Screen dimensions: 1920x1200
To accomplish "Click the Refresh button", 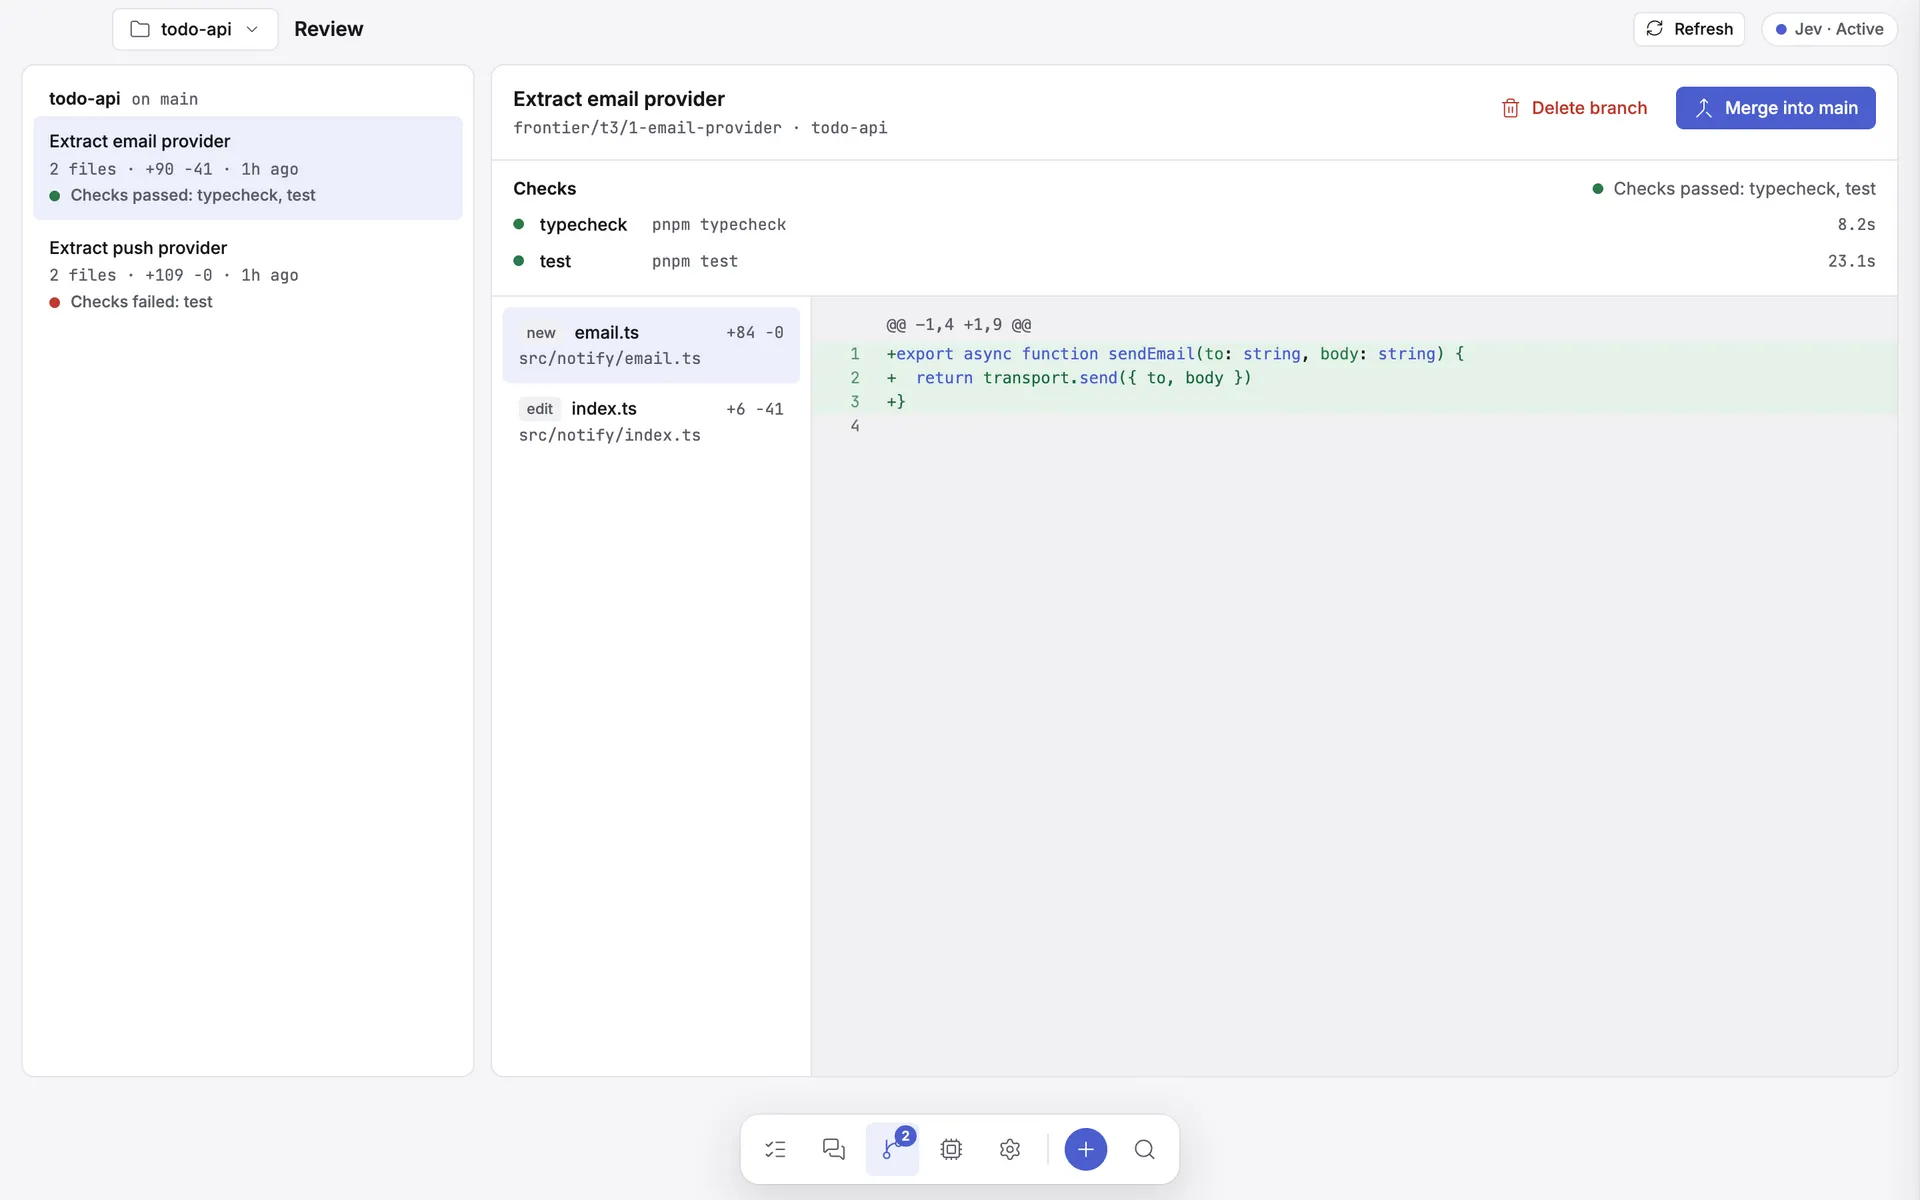I will click(1689, 29).
